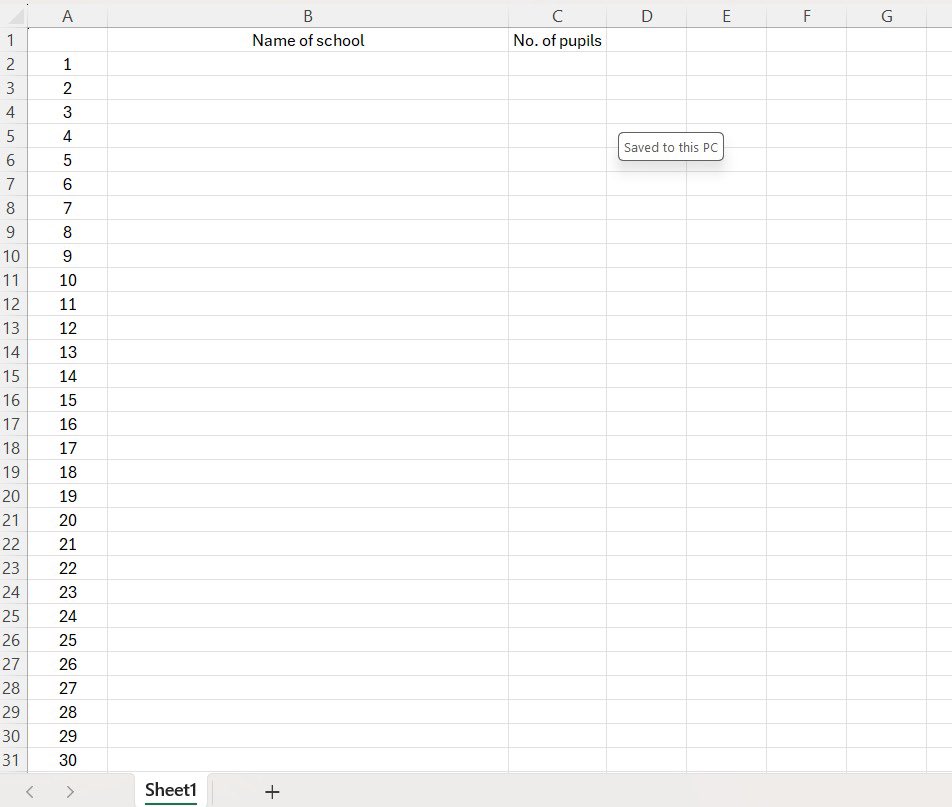The image size is (952, 807).
Task: Select the cell containing the number 10
Action: click(x=67, y=280)
